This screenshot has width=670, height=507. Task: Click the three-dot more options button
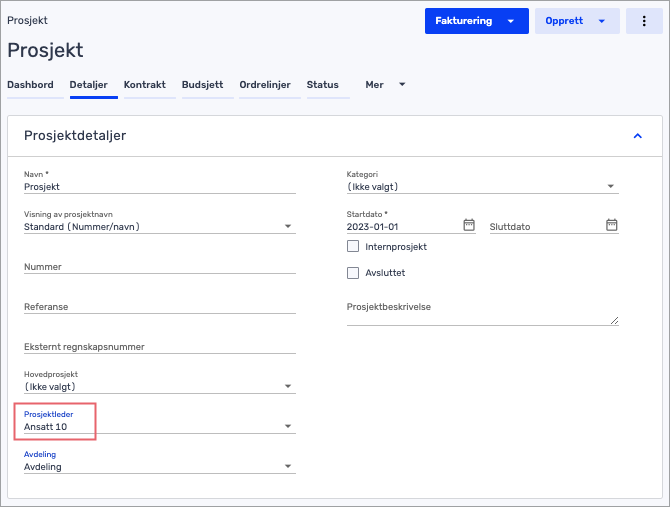pyautogui.click(x=644, y=21)
